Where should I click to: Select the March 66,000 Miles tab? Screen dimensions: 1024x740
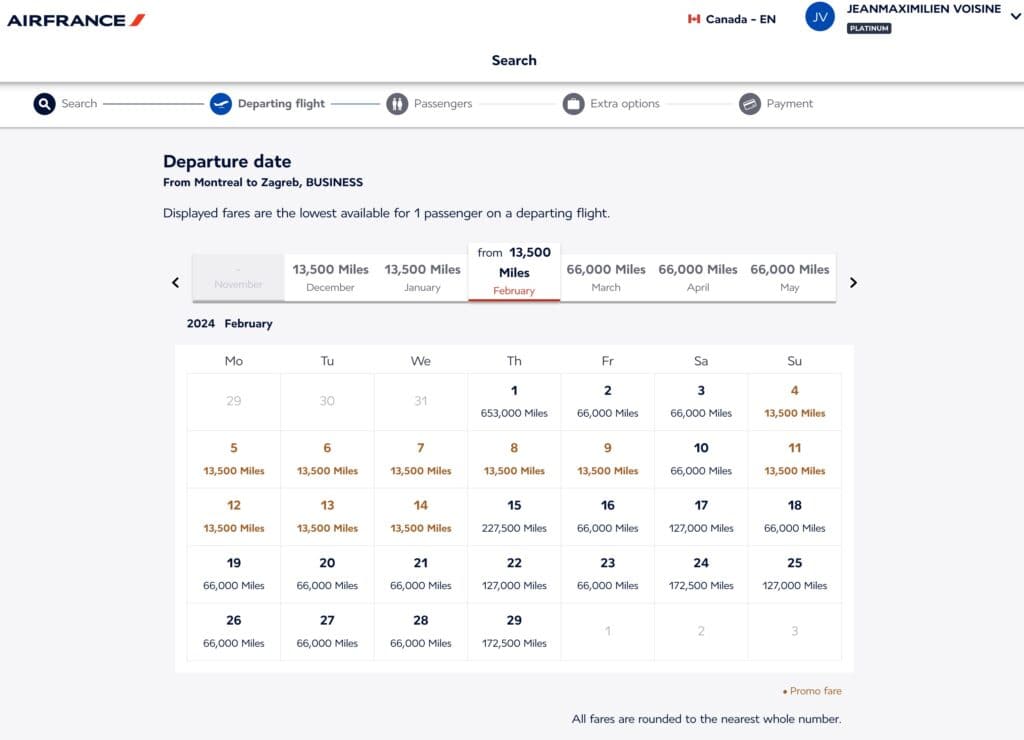(x=606, y=277)
